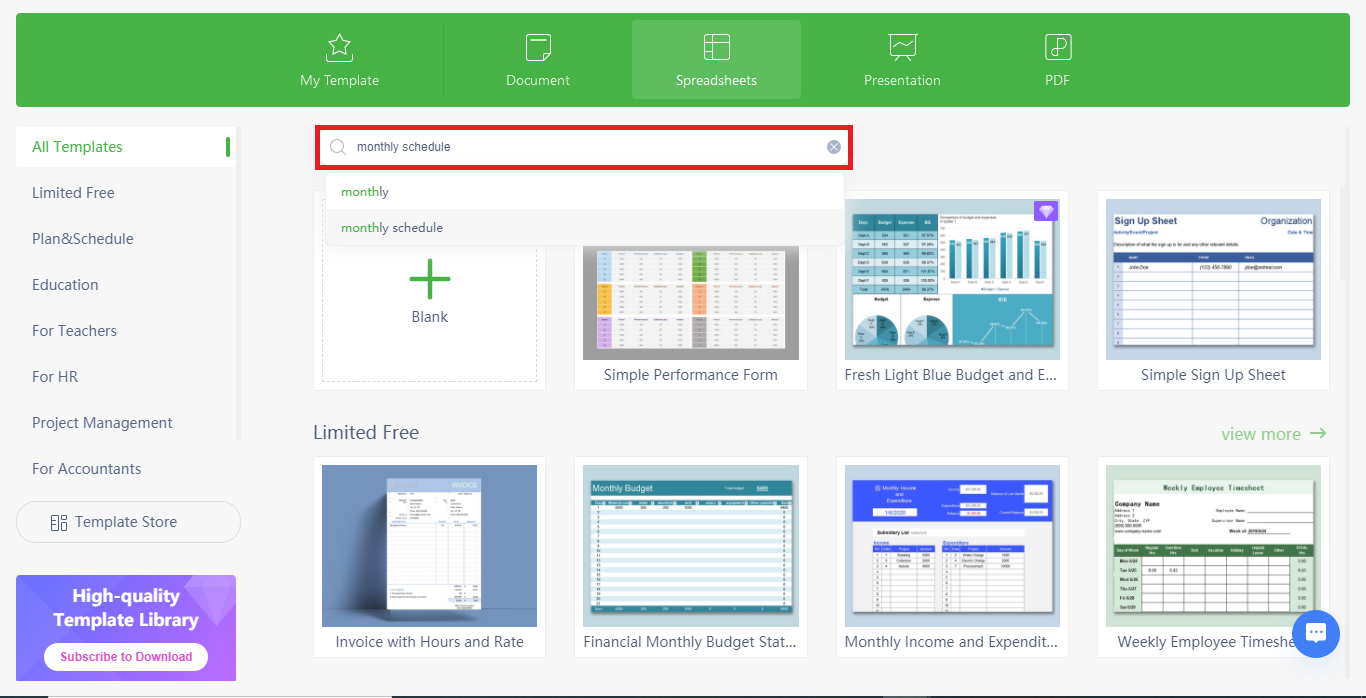Click the 'Blank' label text
This screenshot has height=698, width=1366.
click(x=430, y=317)
